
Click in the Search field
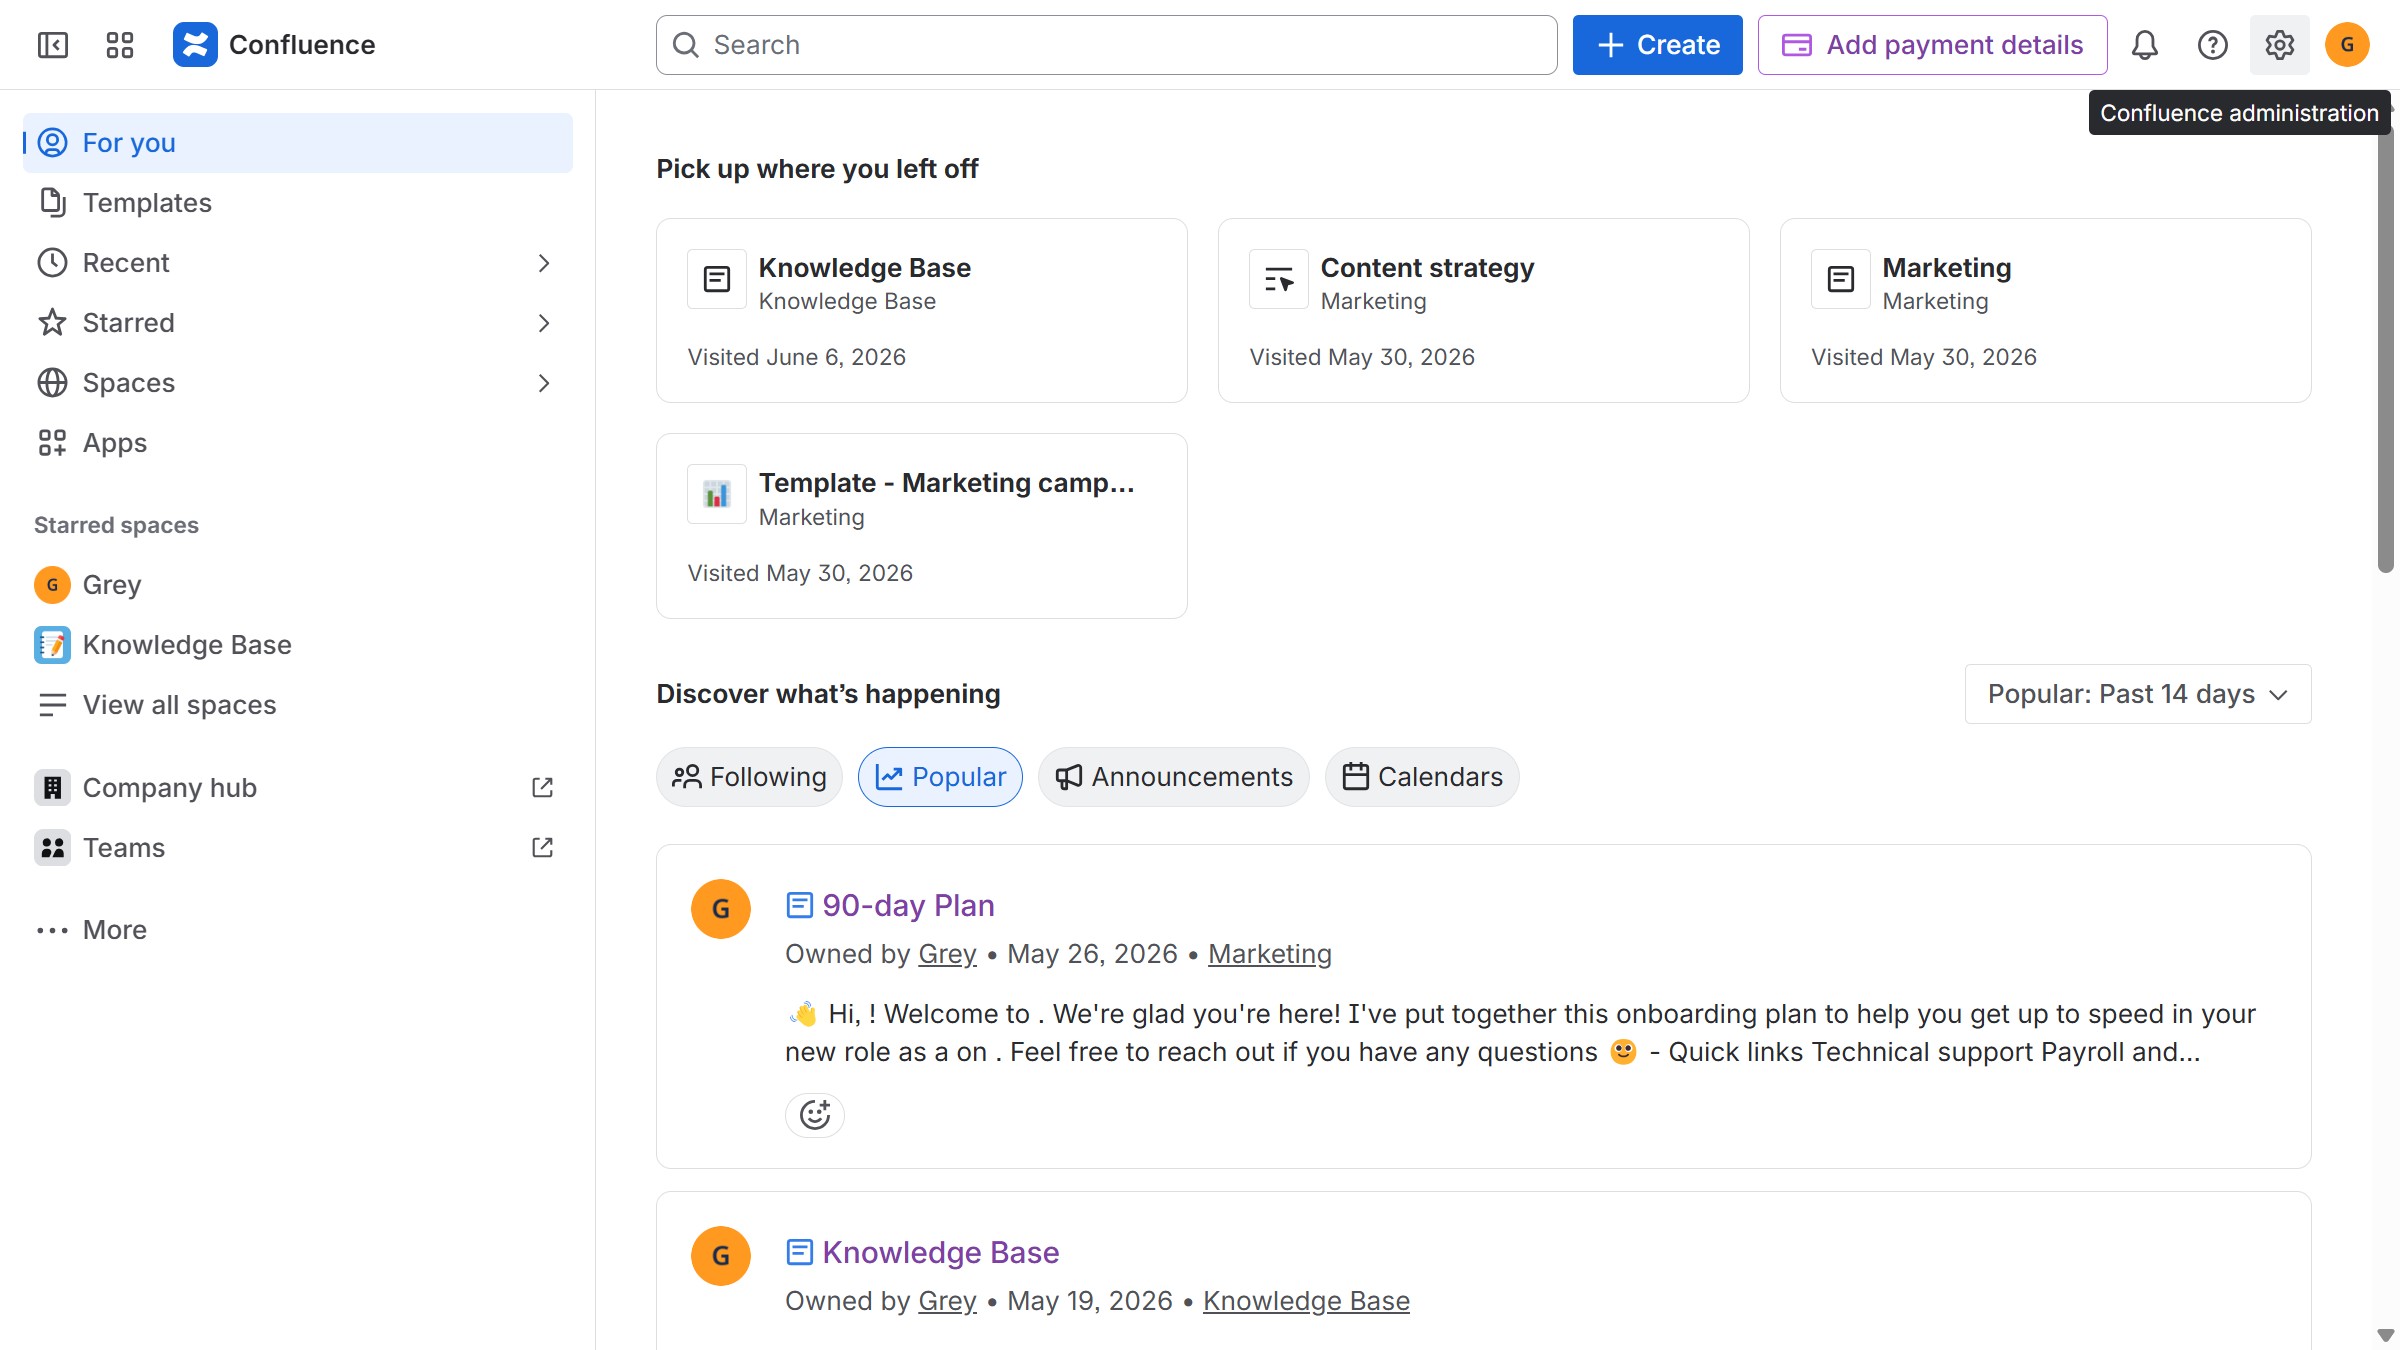click(x=1106, y=45)
